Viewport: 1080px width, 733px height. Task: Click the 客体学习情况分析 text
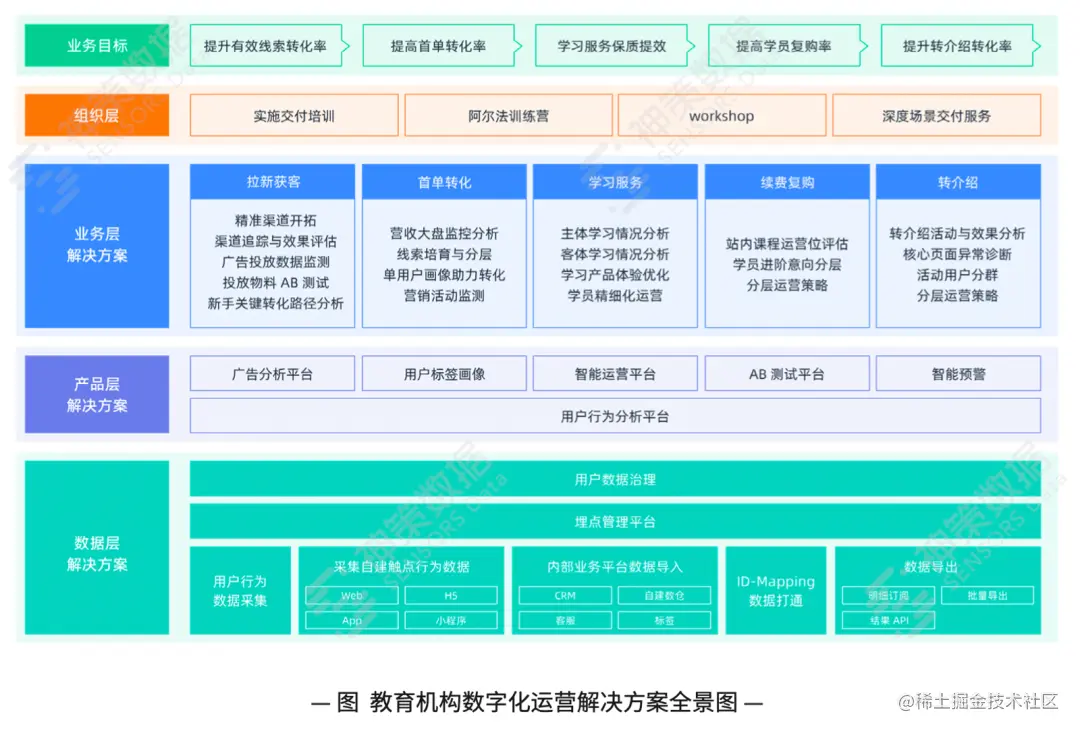pos(615,254)
